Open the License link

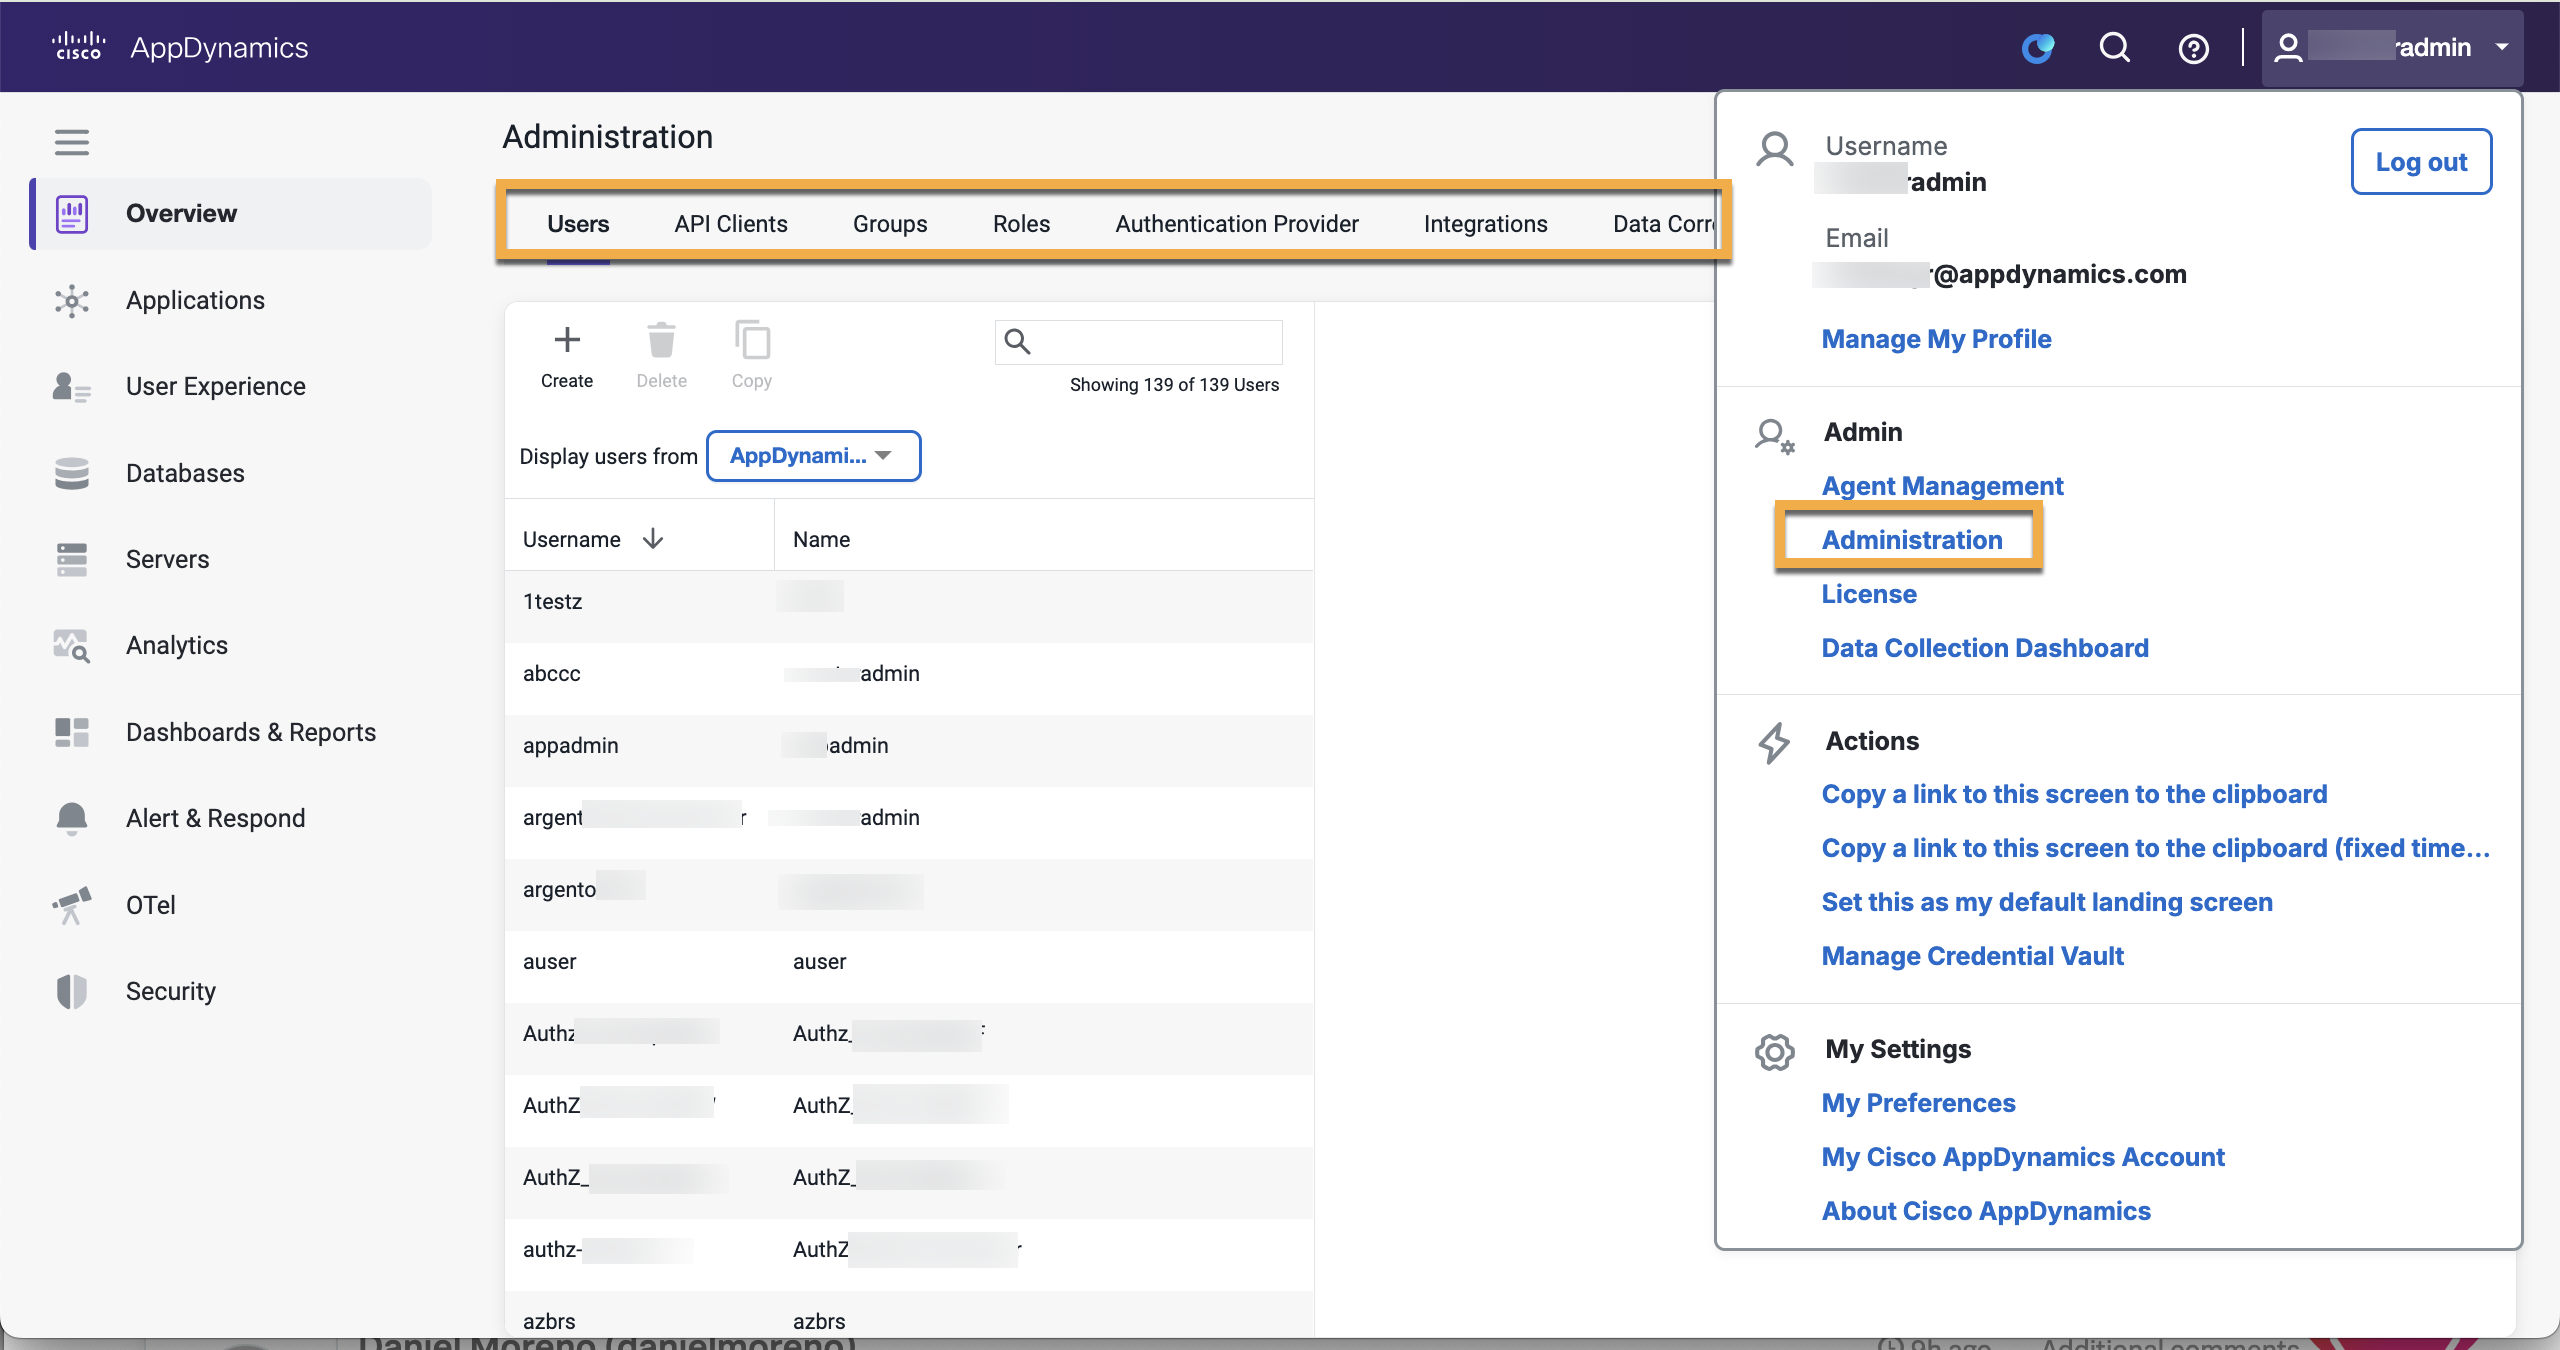pyautogui.click(x=1868, y=594)
